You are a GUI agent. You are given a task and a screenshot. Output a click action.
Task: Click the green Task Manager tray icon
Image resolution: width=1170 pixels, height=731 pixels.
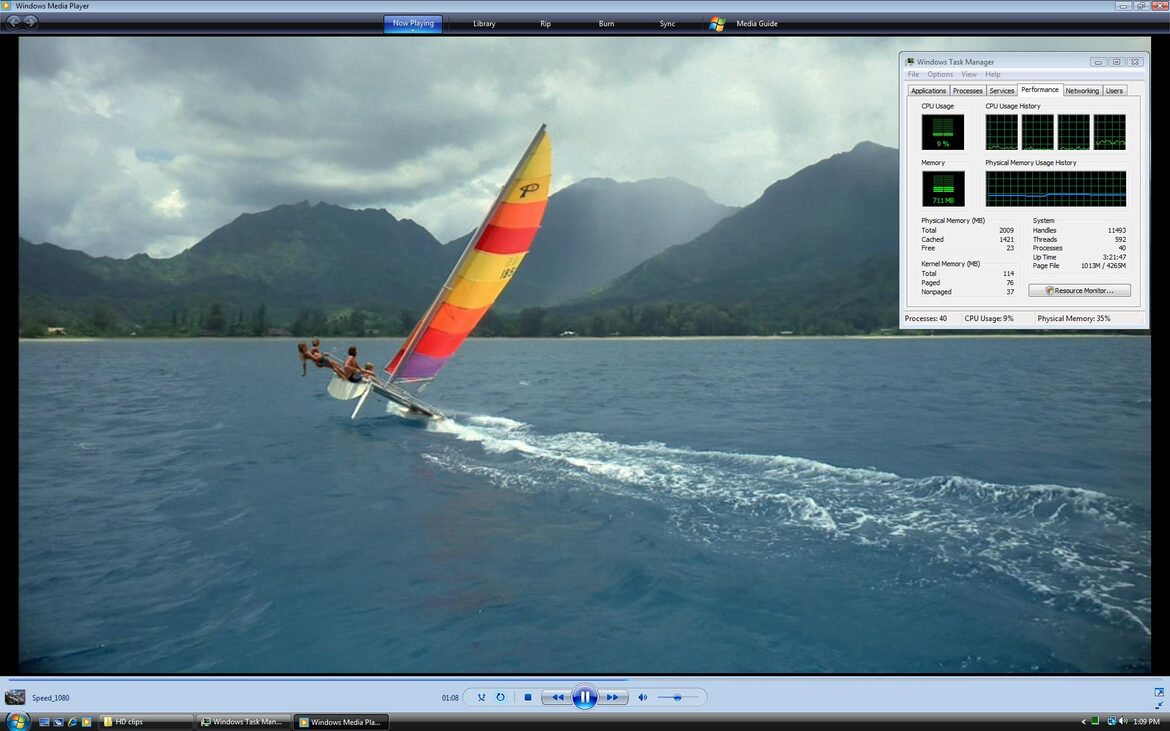coord(1095,721)
